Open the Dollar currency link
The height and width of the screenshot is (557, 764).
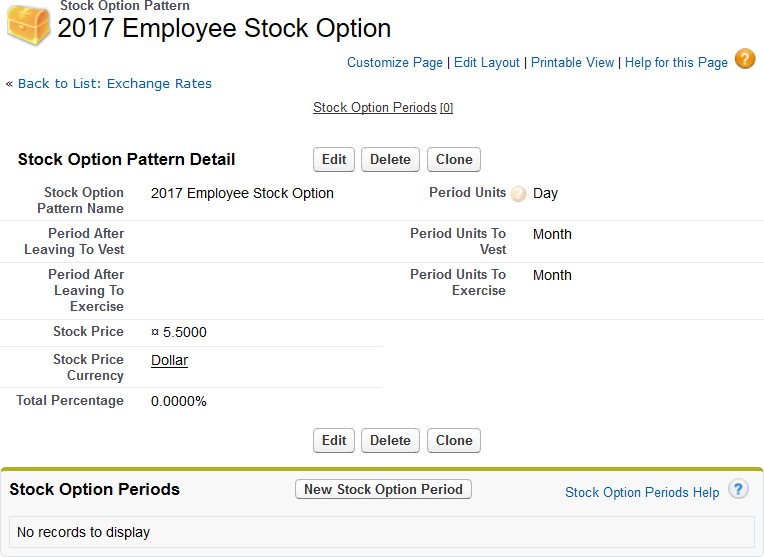pos(169,360)
